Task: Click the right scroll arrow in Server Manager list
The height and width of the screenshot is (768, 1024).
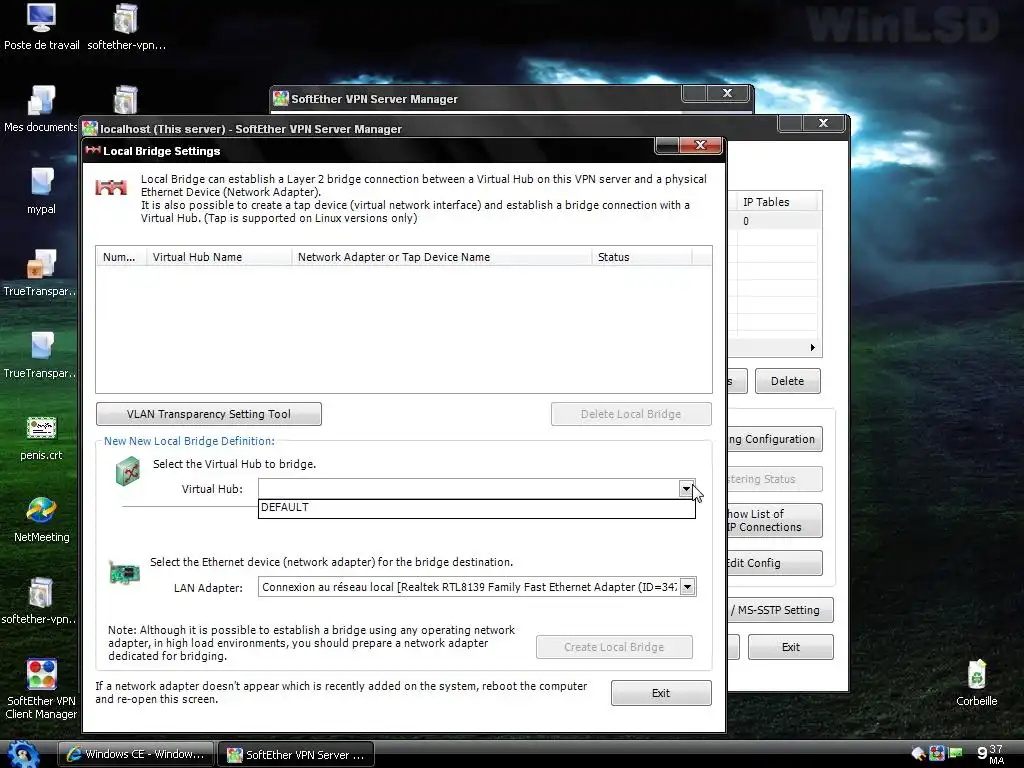Action: (812, 347)
